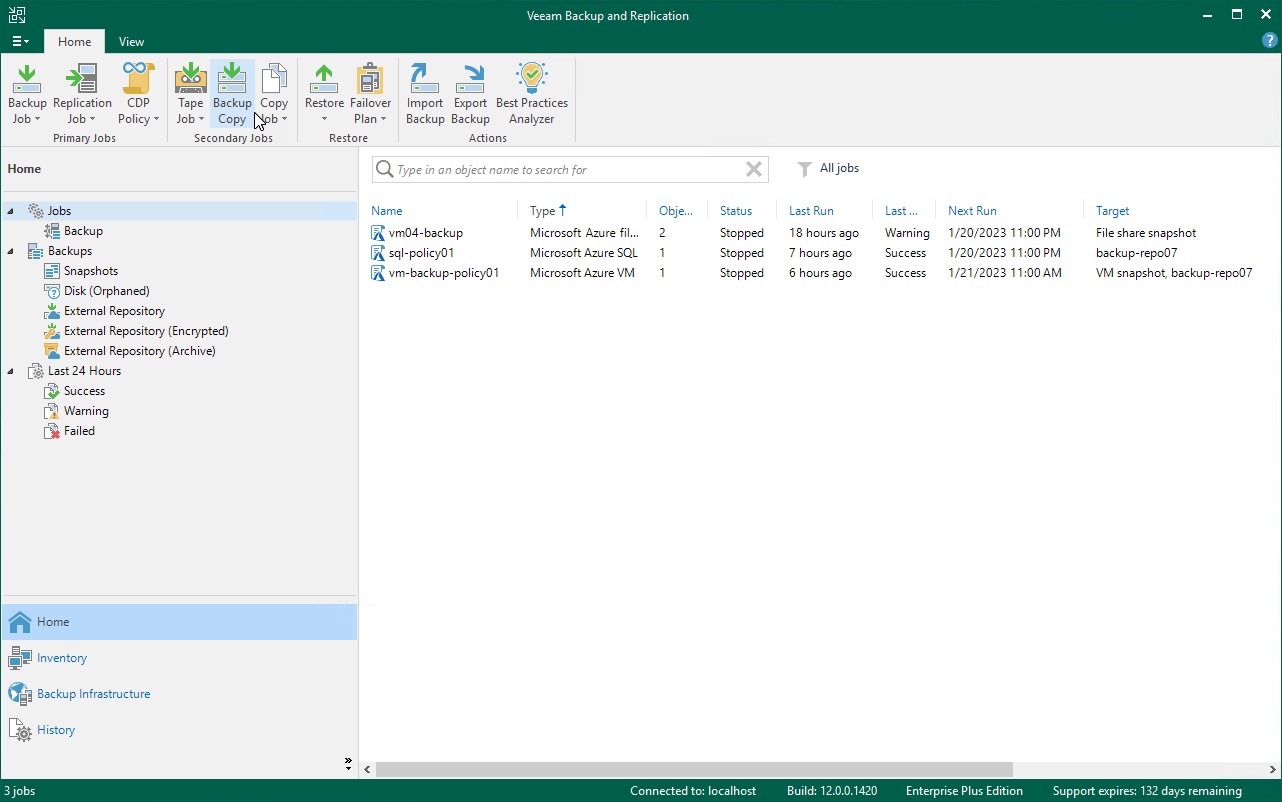The height and width of the screenshot is (802, 1282).
Task: Clear the search box with the X icon
Action: (754, 170)
